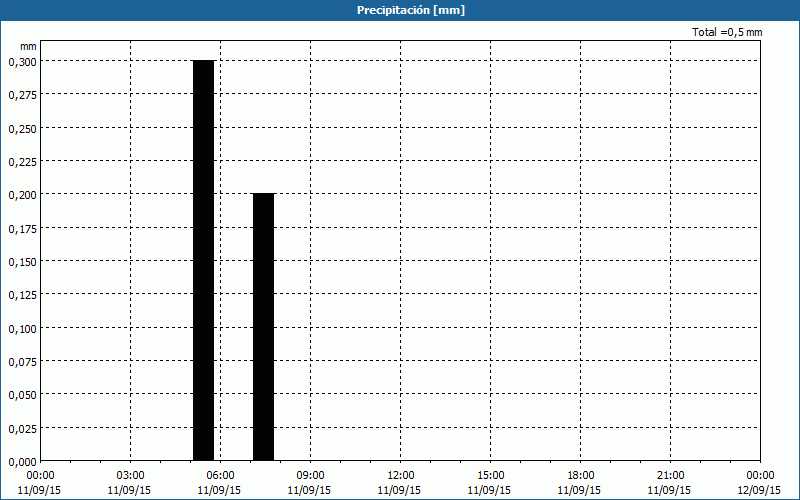Click the 0,150 y-axis label

[22, 261]
